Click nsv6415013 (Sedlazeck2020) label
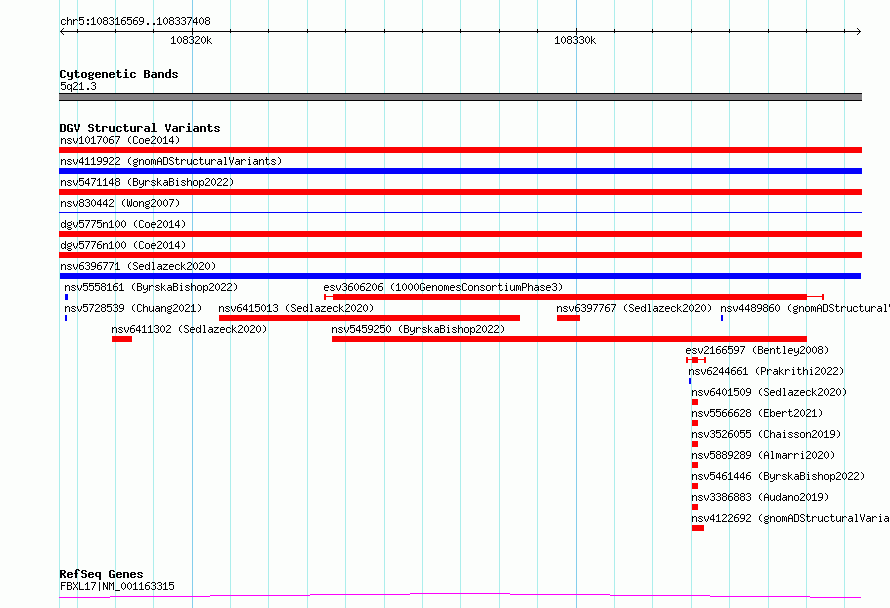890x608 pixels. (x=296, y=308)
